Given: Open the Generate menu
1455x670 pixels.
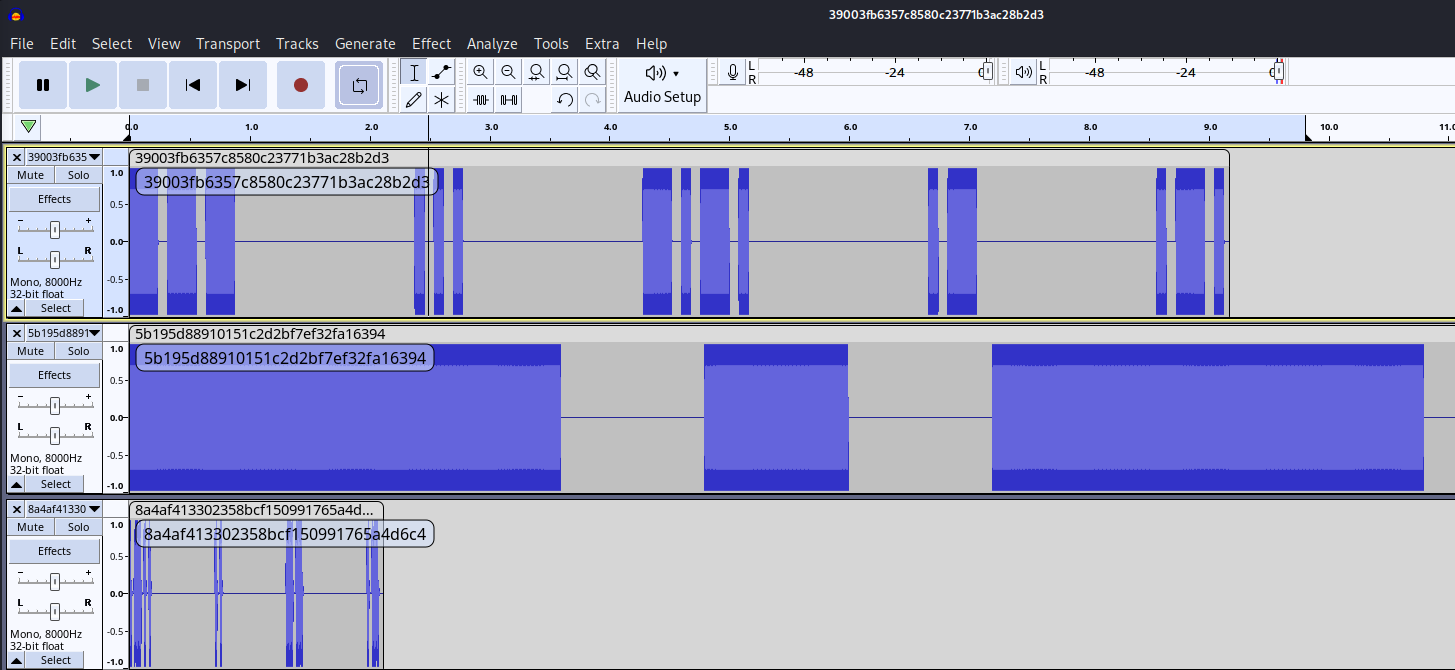Looking at the screenshot, I should pos(365,43).
